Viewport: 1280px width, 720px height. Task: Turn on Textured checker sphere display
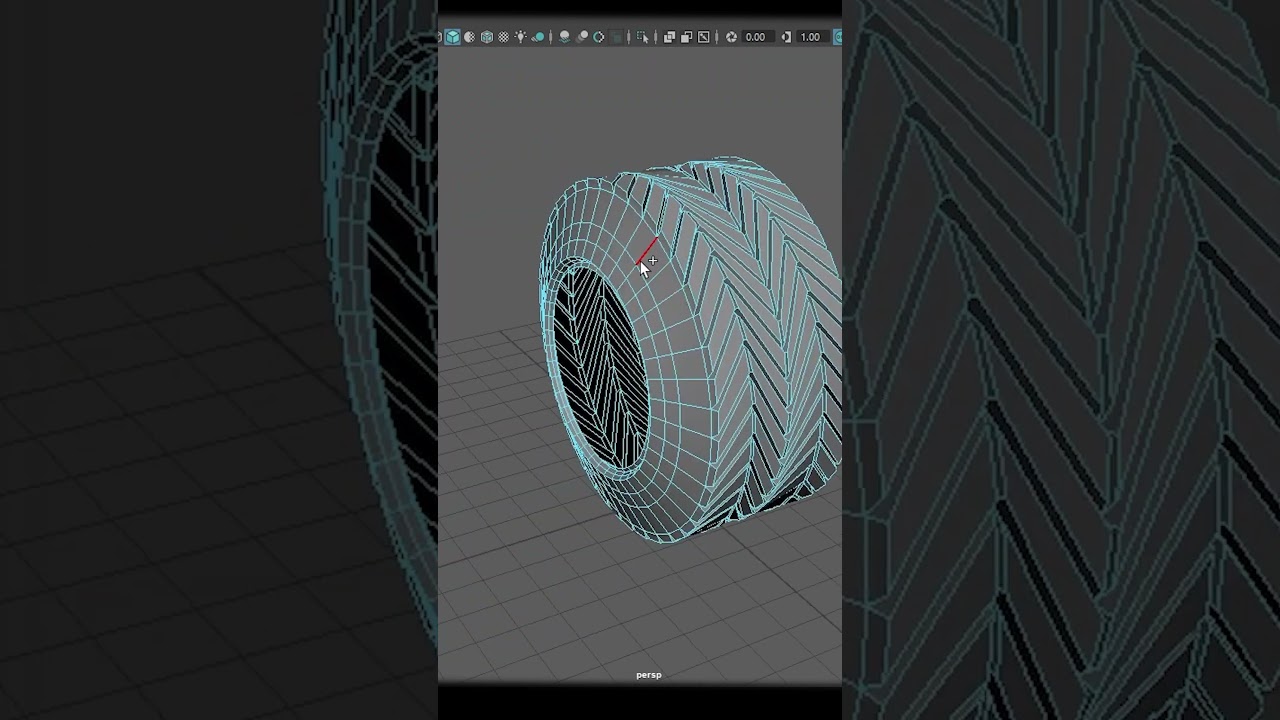pos(504,37)
